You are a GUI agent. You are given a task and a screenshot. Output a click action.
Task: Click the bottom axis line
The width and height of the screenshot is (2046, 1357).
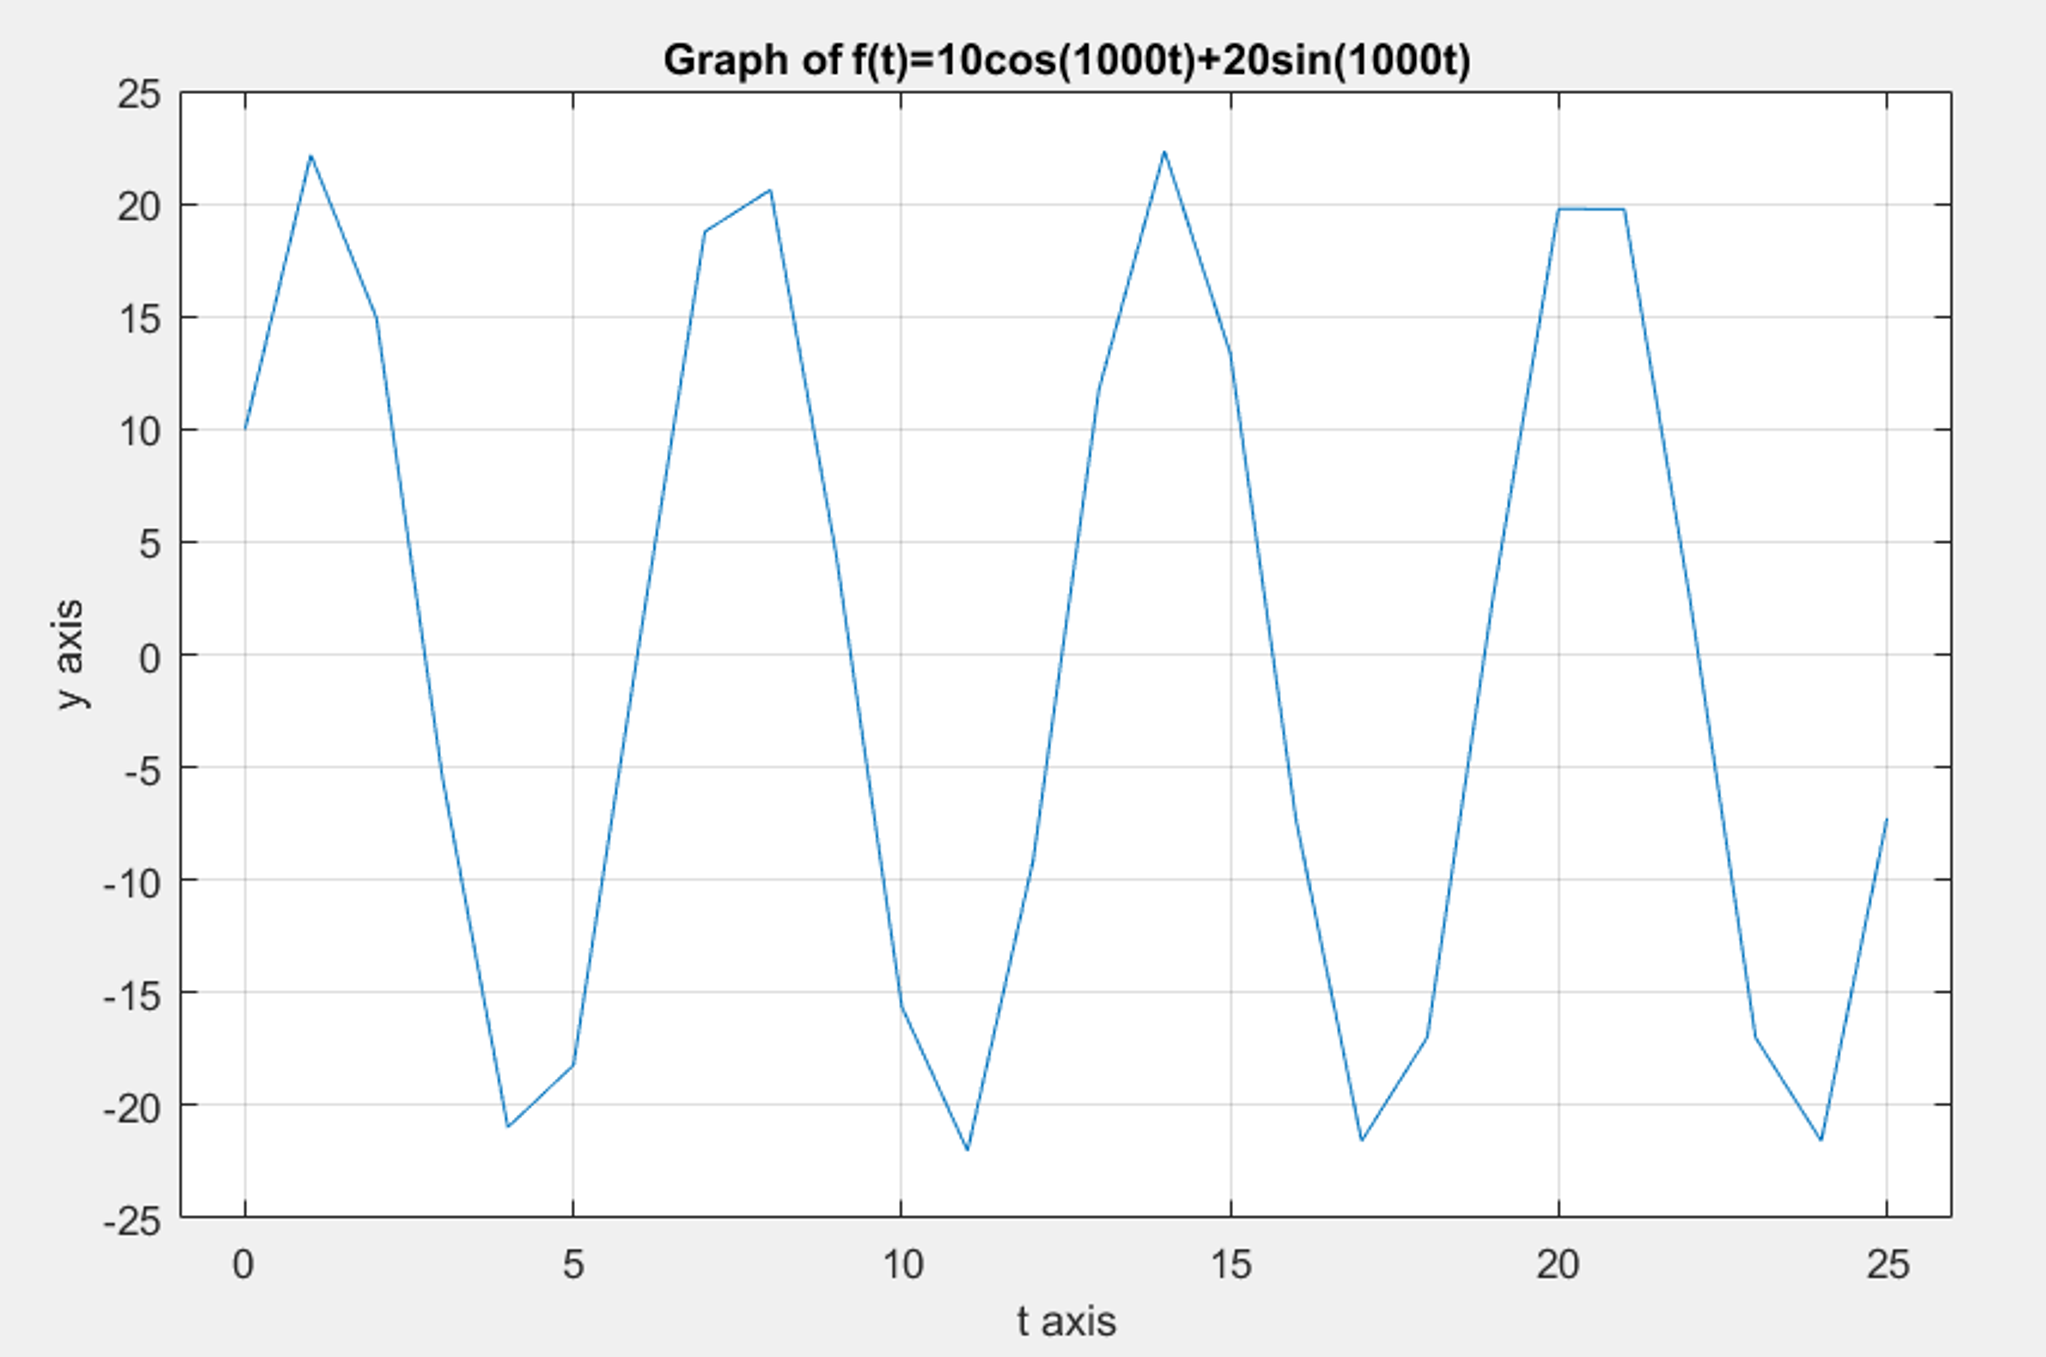(1000, 1216)
